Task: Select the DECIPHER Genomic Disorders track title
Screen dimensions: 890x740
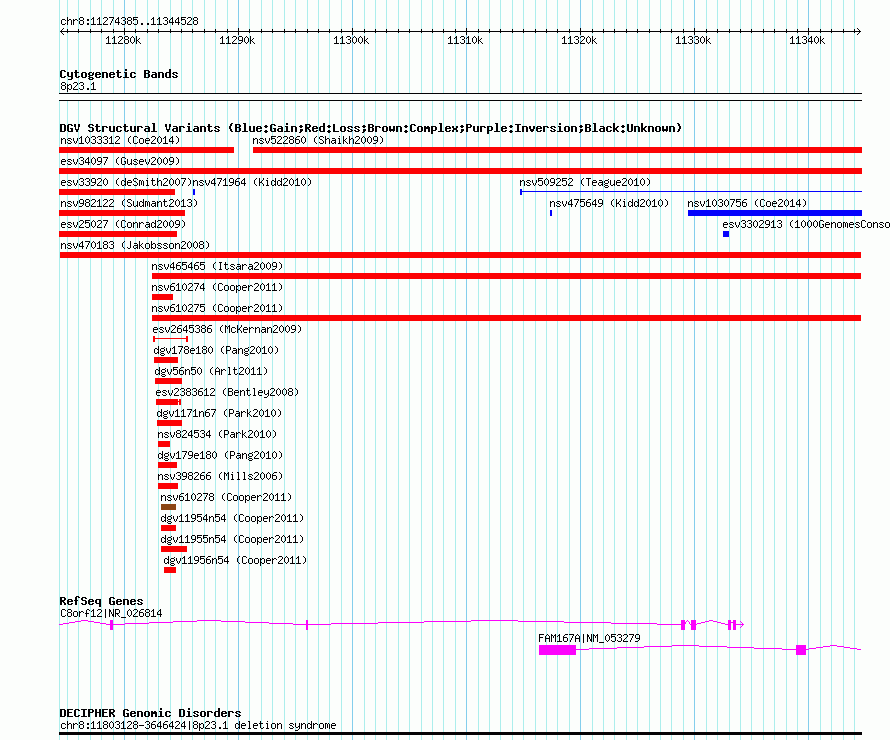Action: (150, 713)
